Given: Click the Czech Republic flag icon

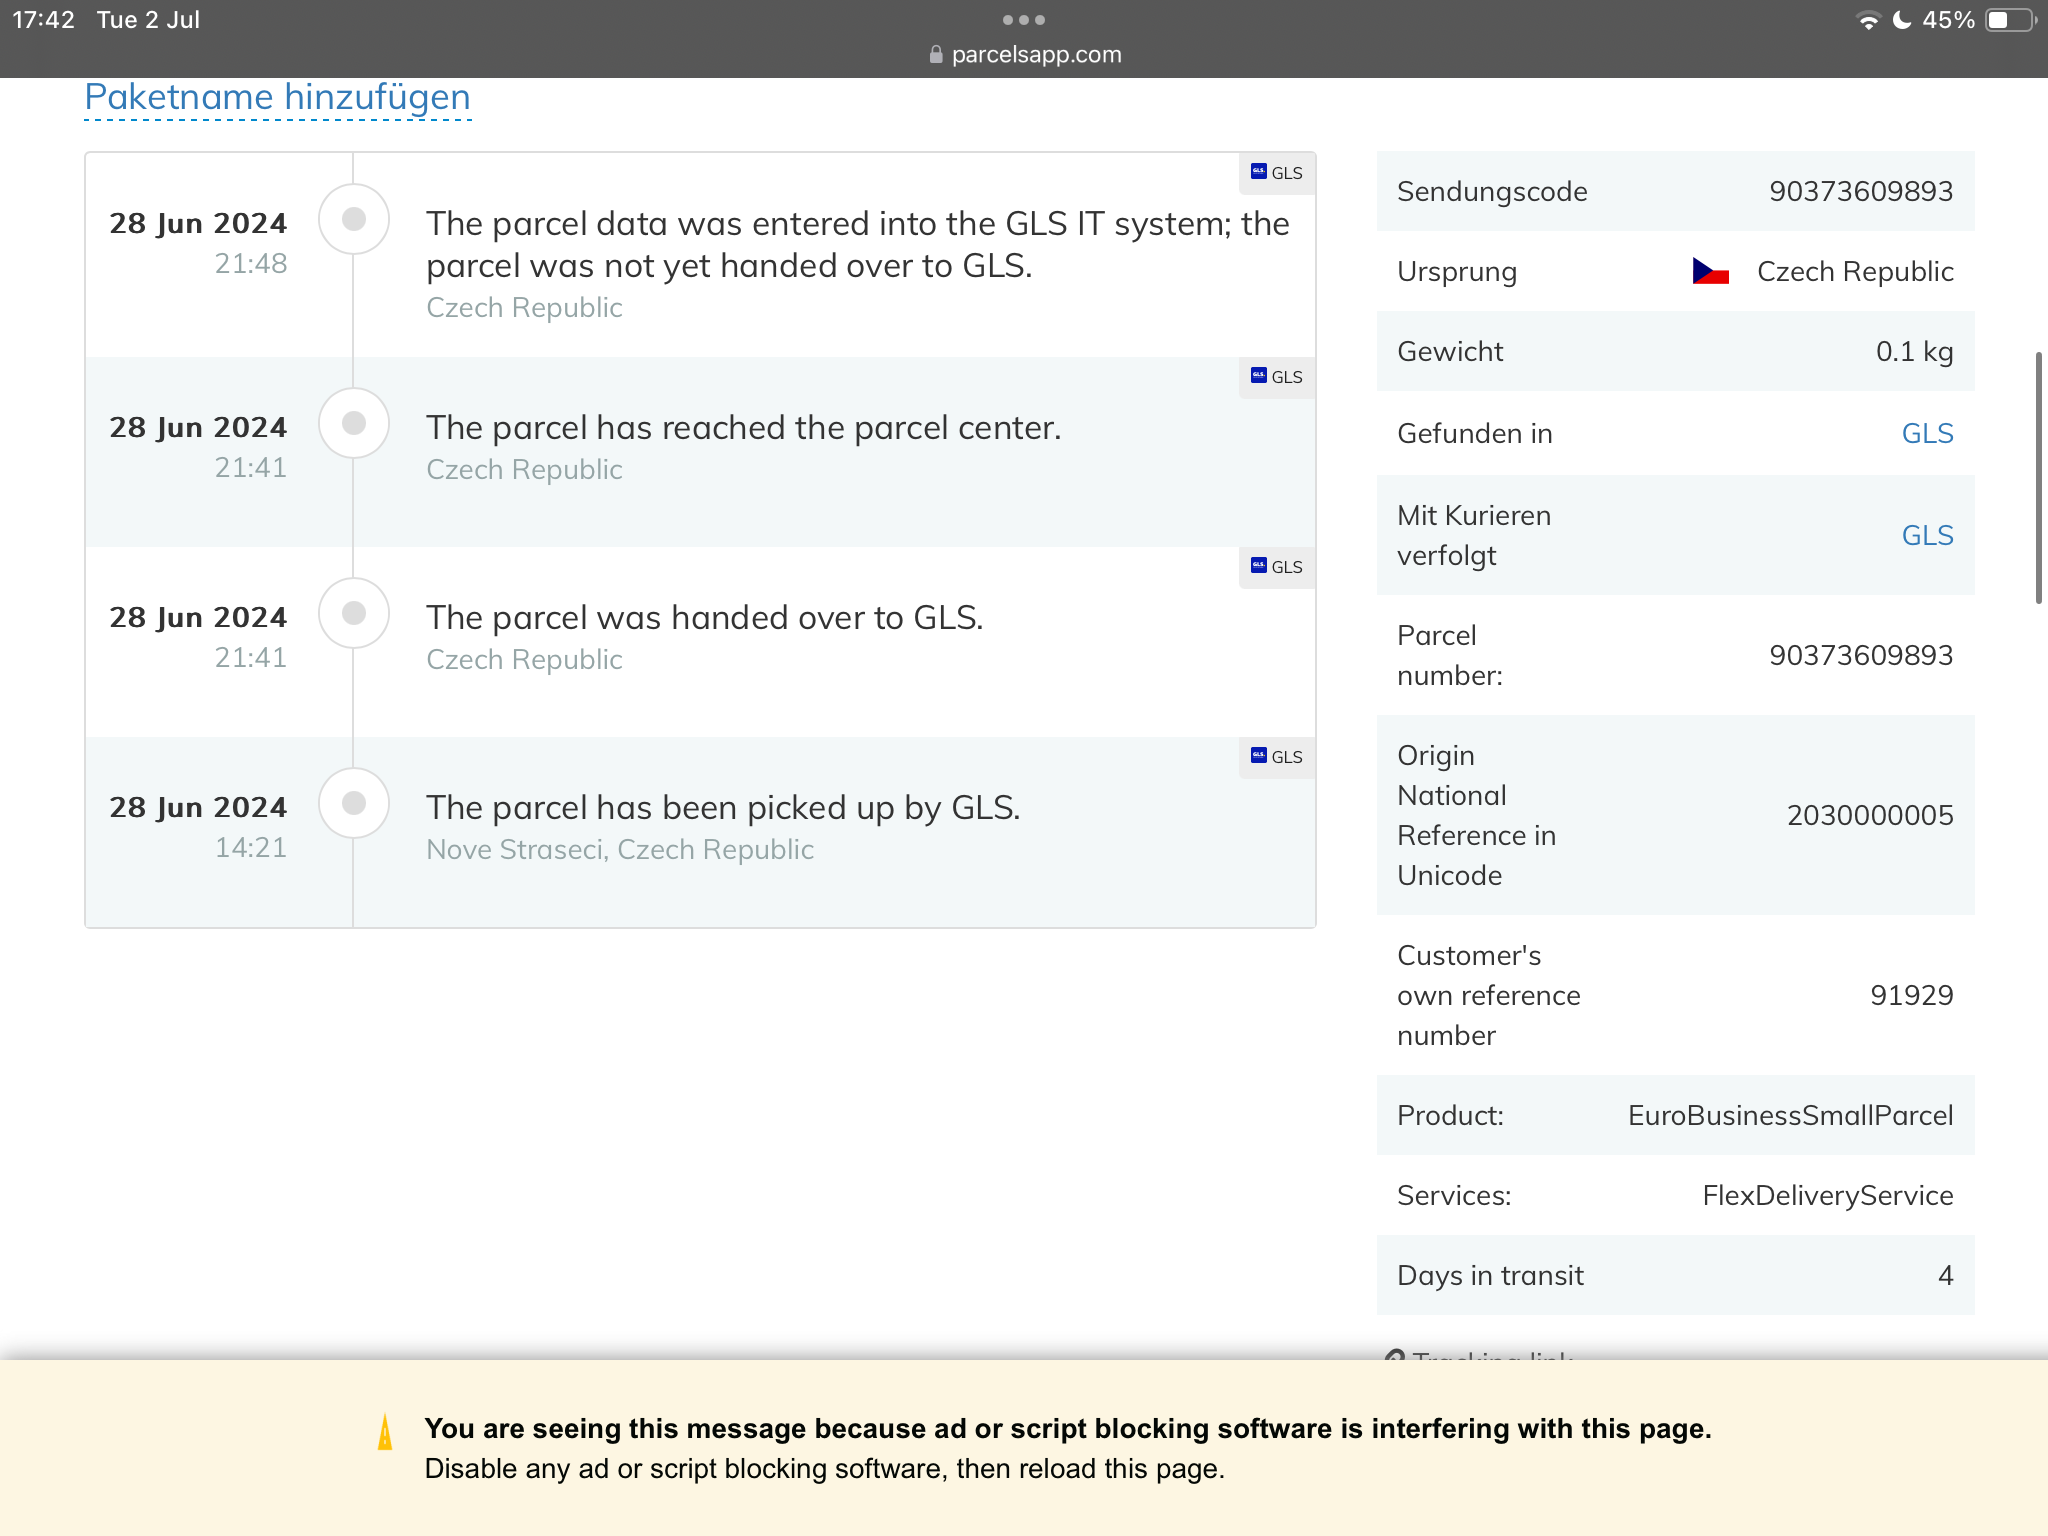Looking at the screenshot, I should pos(1710,272).
